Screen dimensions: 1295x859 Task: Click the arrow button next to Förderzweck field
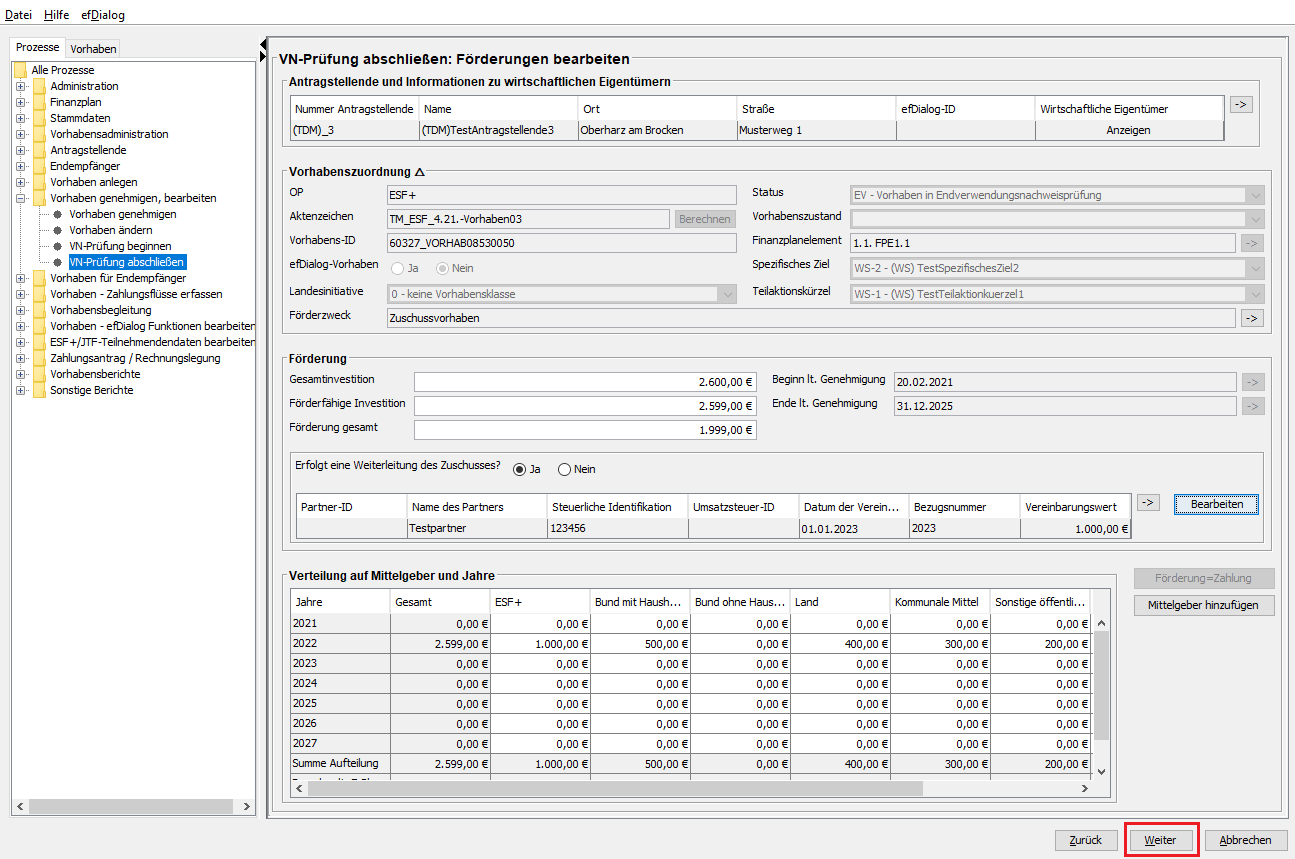(1252, 318)
